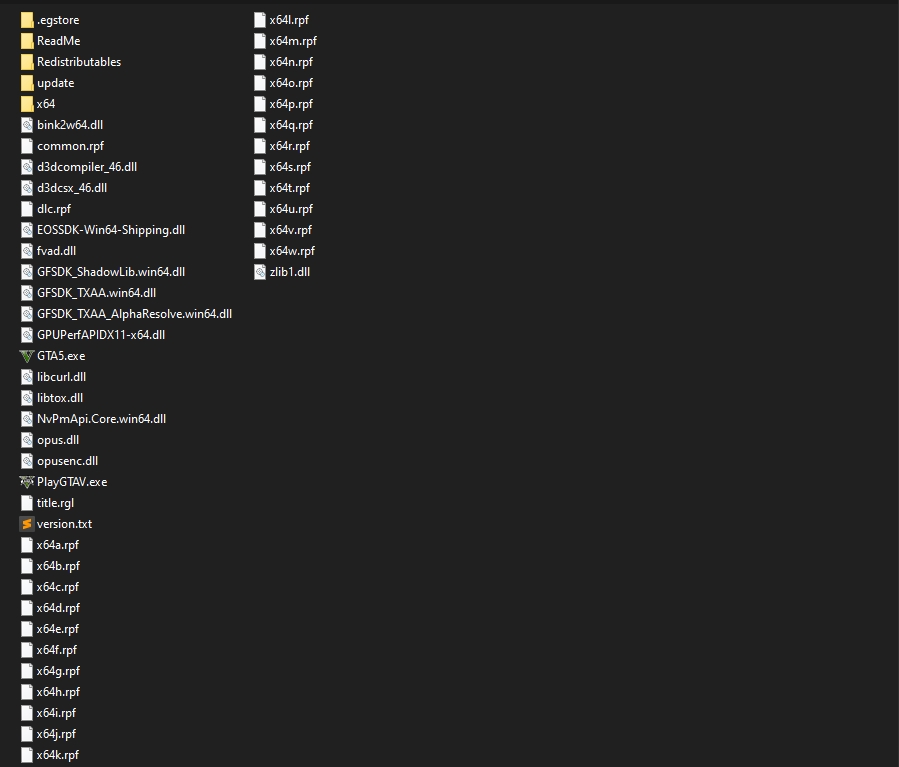Select the file name x64g.rpf
Screen dimensions: 899x767
(58, 671)
